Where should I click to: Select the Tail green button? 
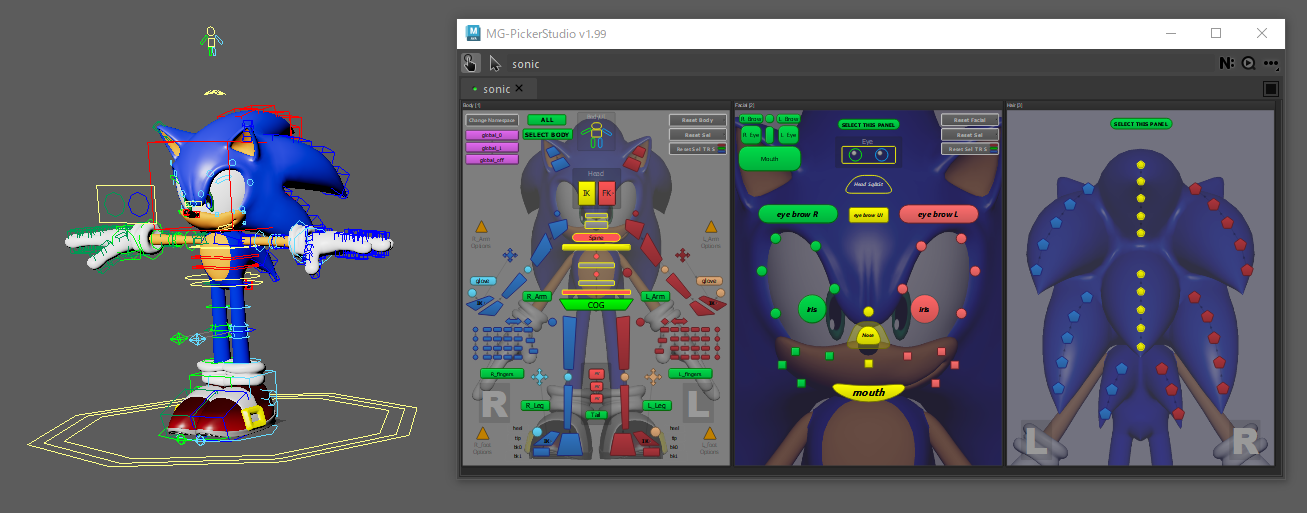coord(596,414)
